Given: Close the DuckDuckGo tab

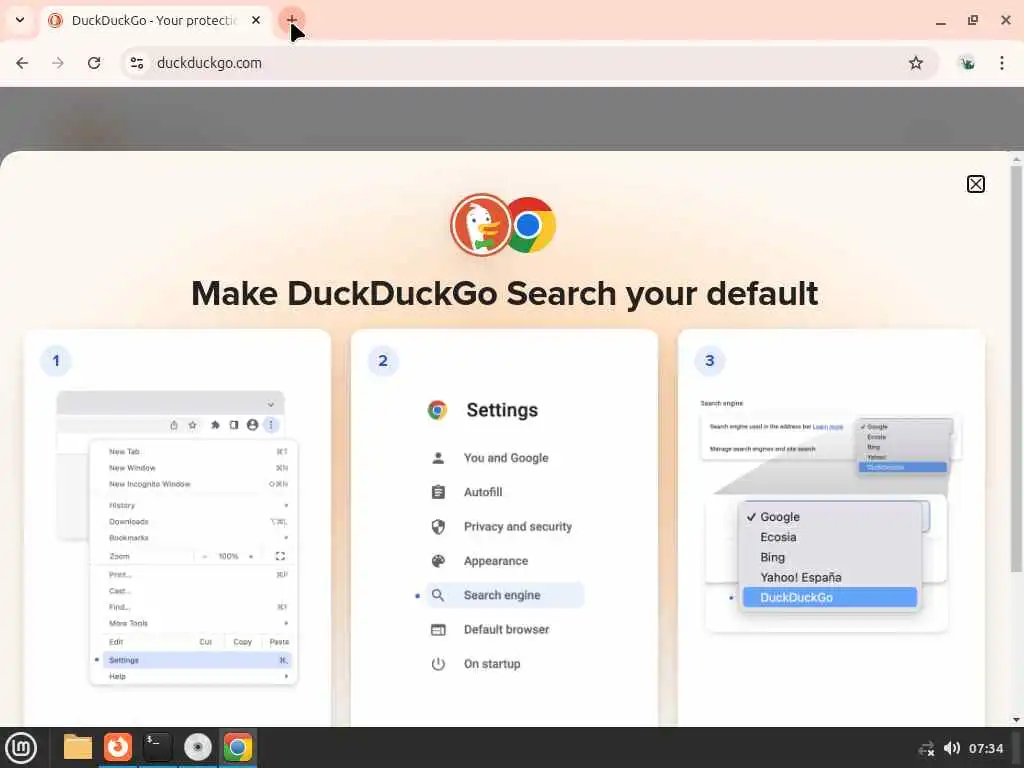Looking at the screenshot, I should pyautogui.click(x=256, y=20).
